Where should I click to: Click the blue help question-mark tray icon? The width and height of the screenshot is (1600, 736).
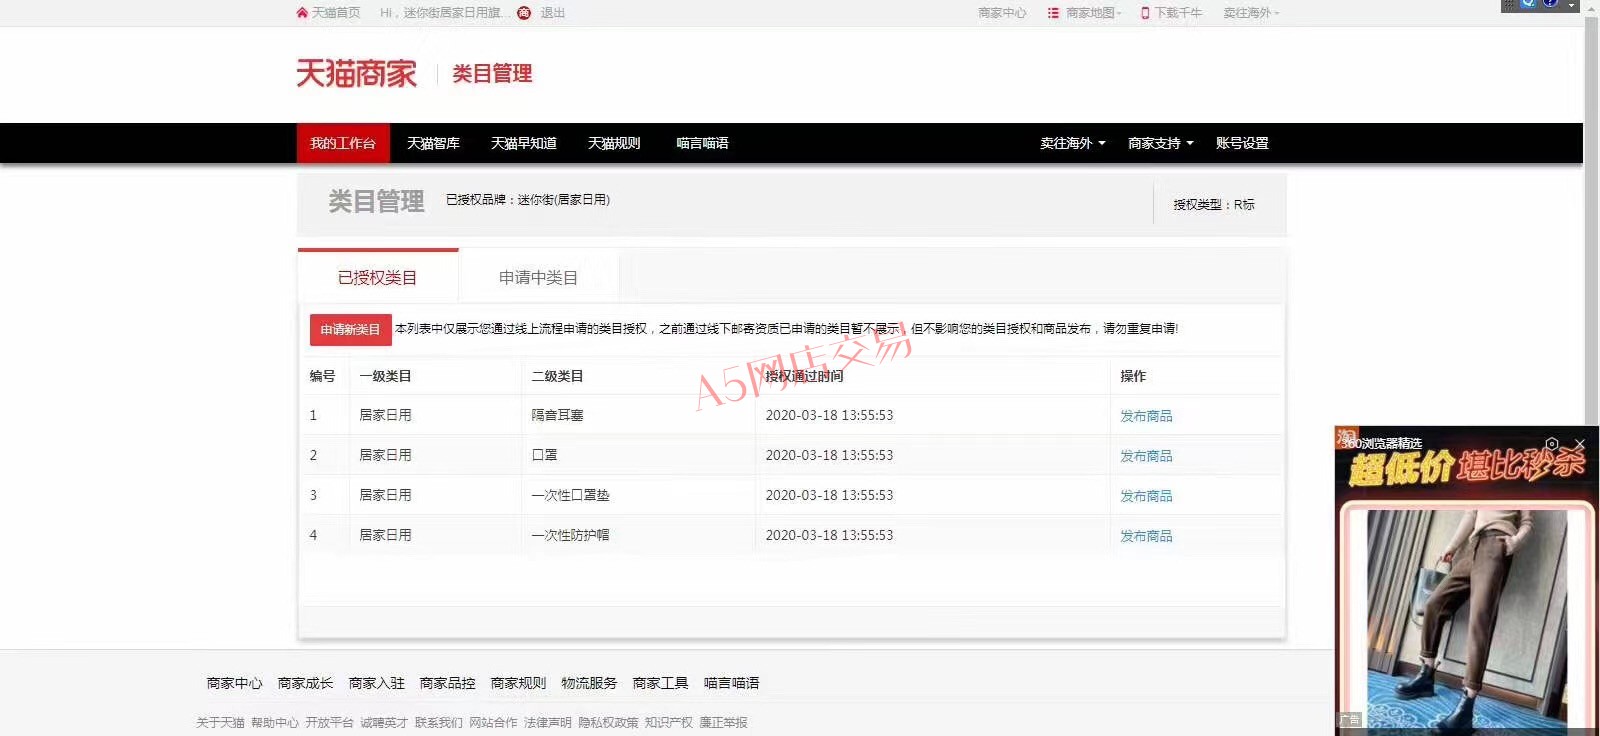tap(1550, 4)
